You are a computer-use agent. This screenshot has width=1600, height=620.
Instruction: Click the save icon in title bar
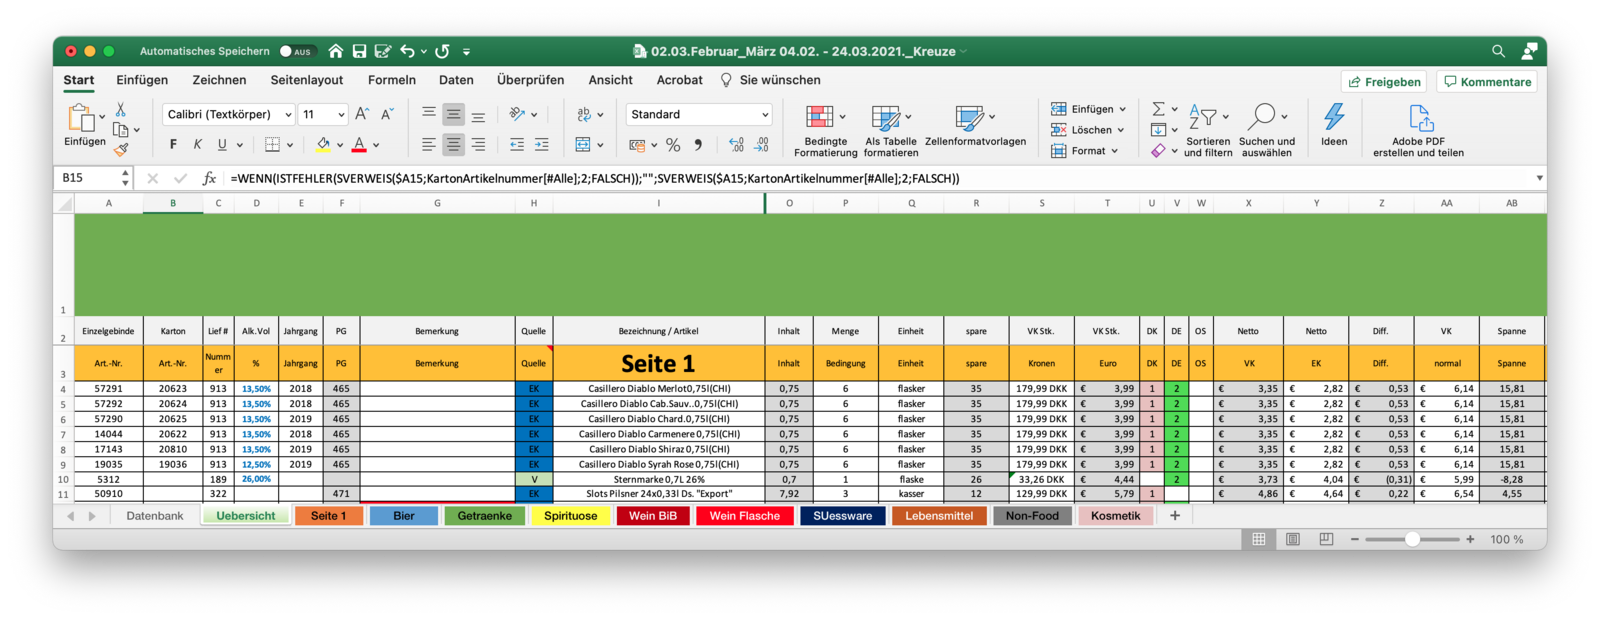click(359, 51)
